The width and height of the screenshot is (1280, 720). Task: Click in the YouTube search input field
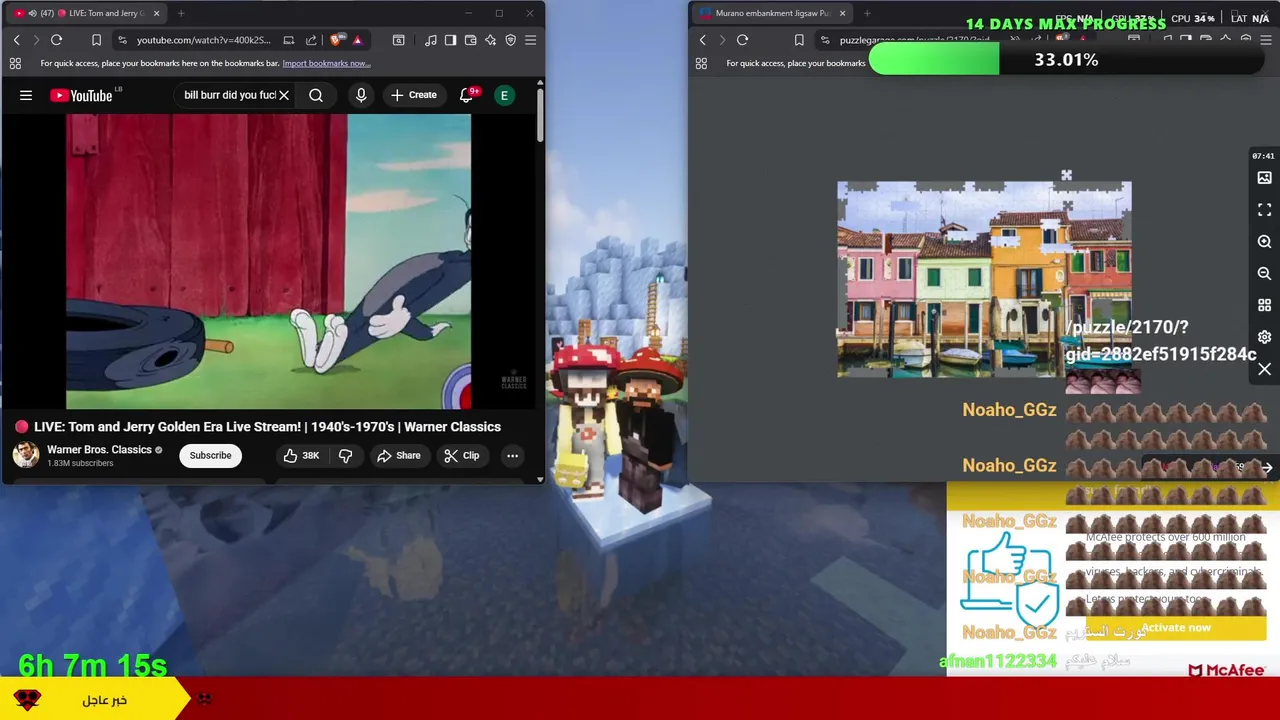[x=229, y=95]
